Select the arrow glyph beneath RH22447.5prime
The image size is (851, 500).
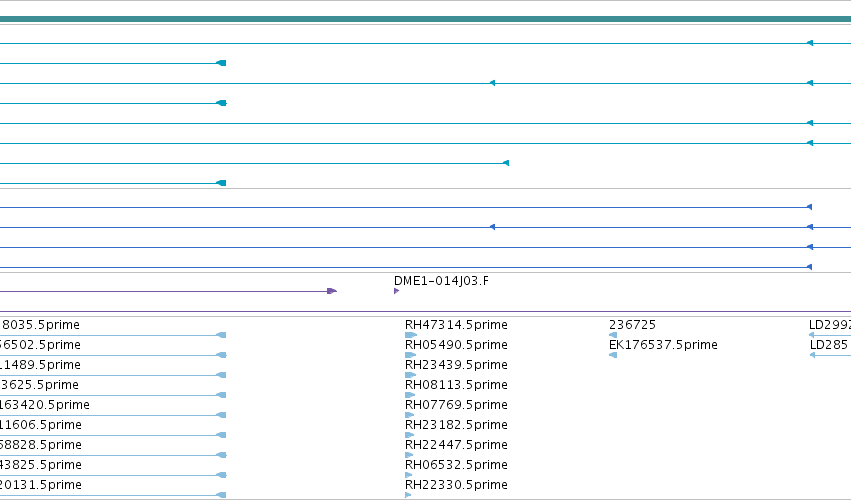click(x=409, y=455)
